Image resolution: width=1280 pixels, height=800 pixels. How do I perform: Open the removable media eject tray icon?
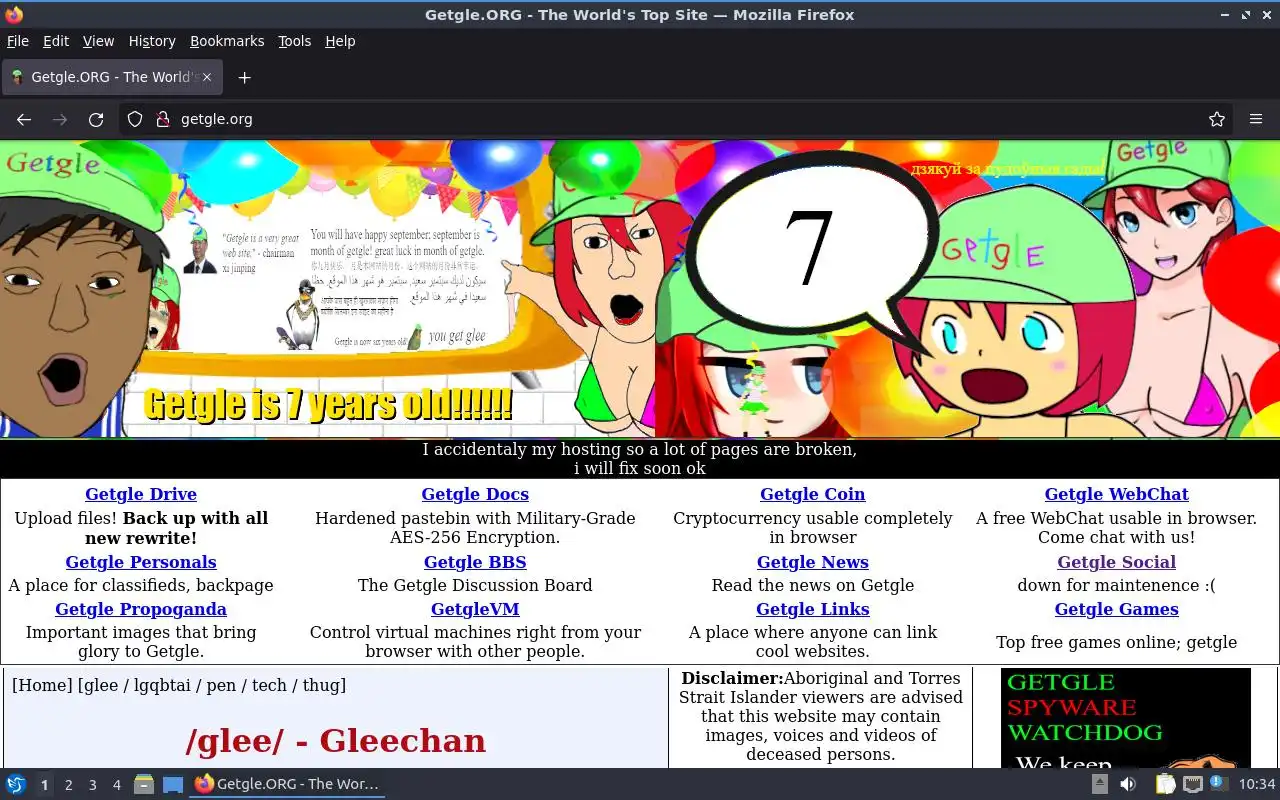pos(1100,785)
